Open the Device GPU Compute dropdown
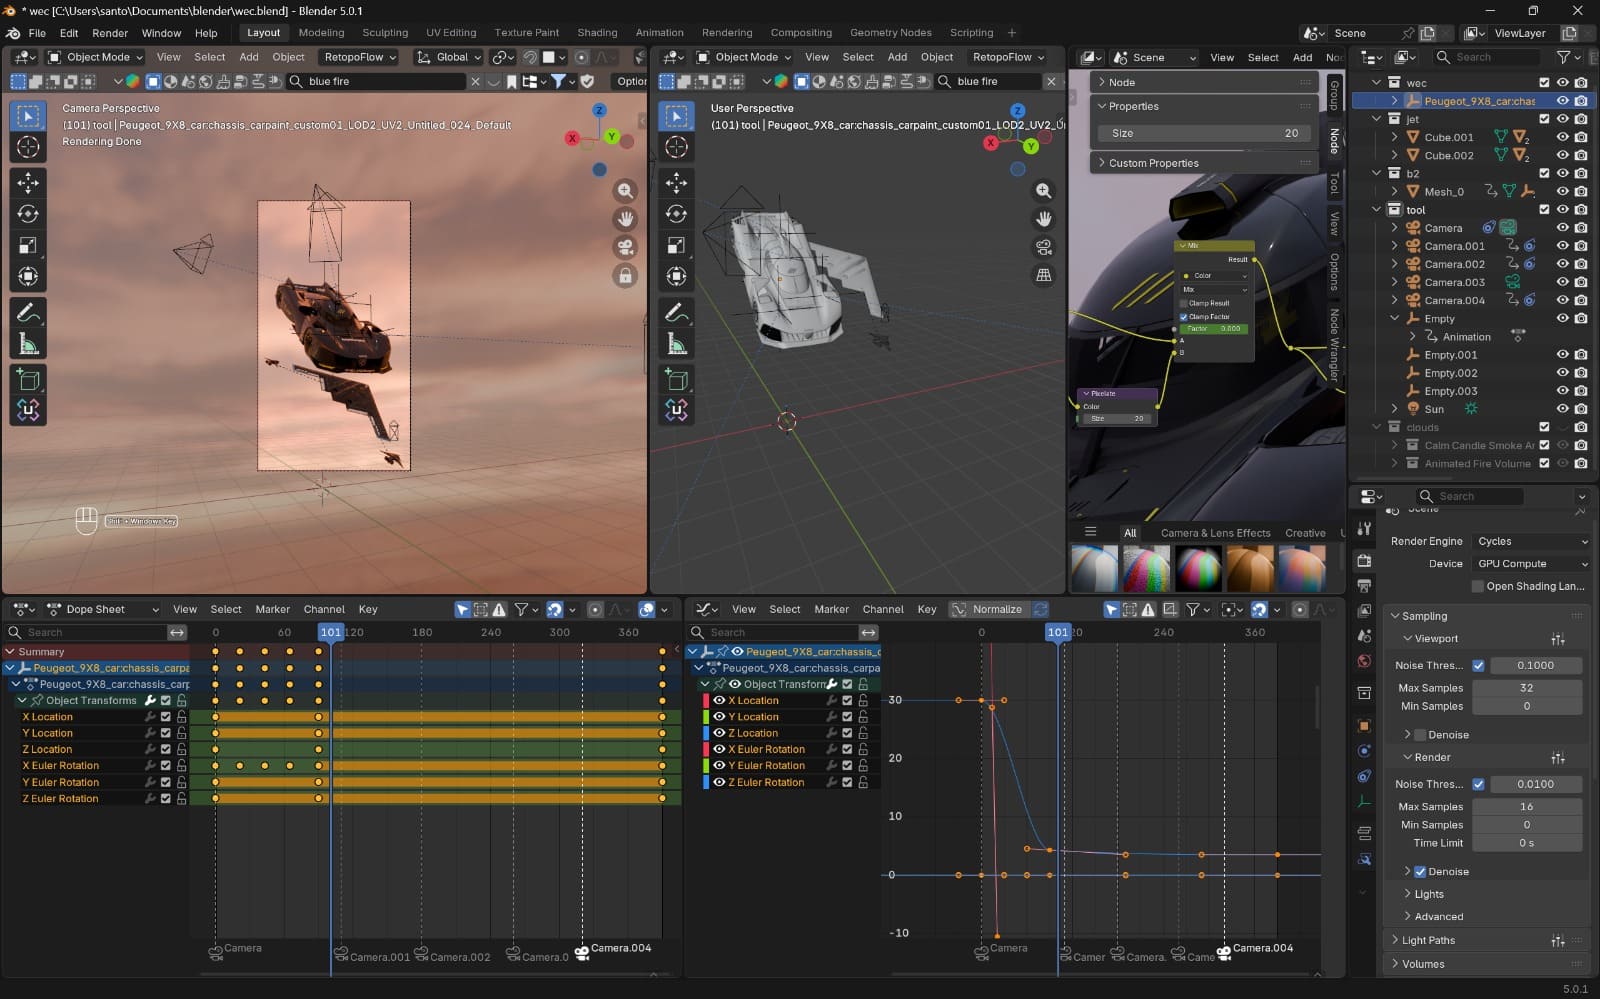1600x999 pixels. pyautogui.click(x=1530, y=564)
